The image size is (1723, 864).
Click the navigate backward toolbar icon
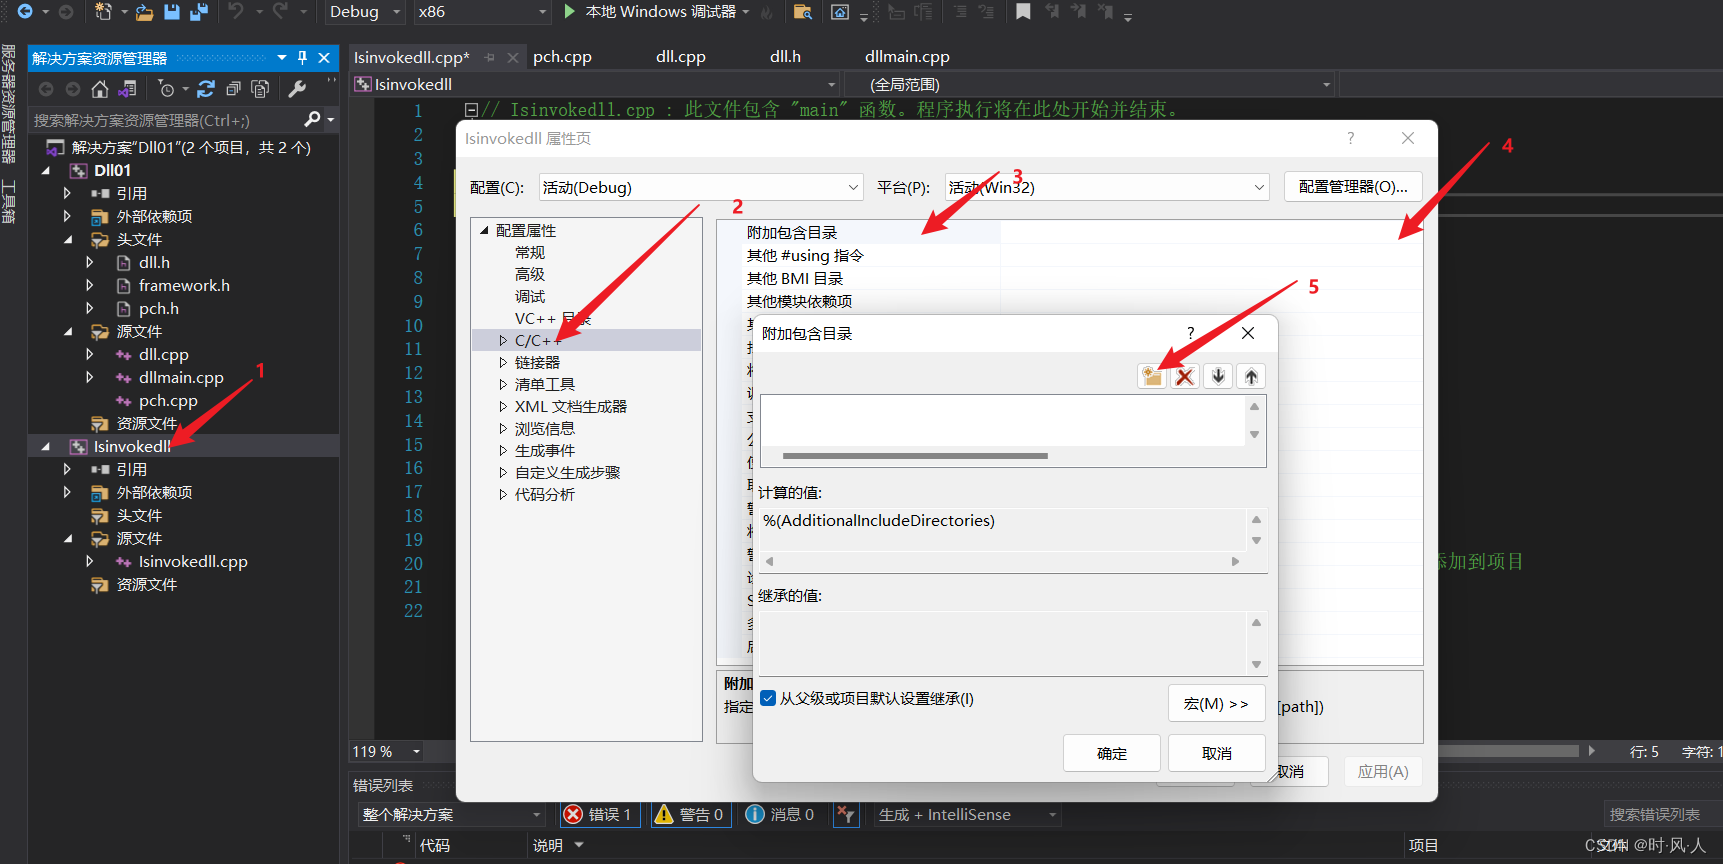(25, 11)
